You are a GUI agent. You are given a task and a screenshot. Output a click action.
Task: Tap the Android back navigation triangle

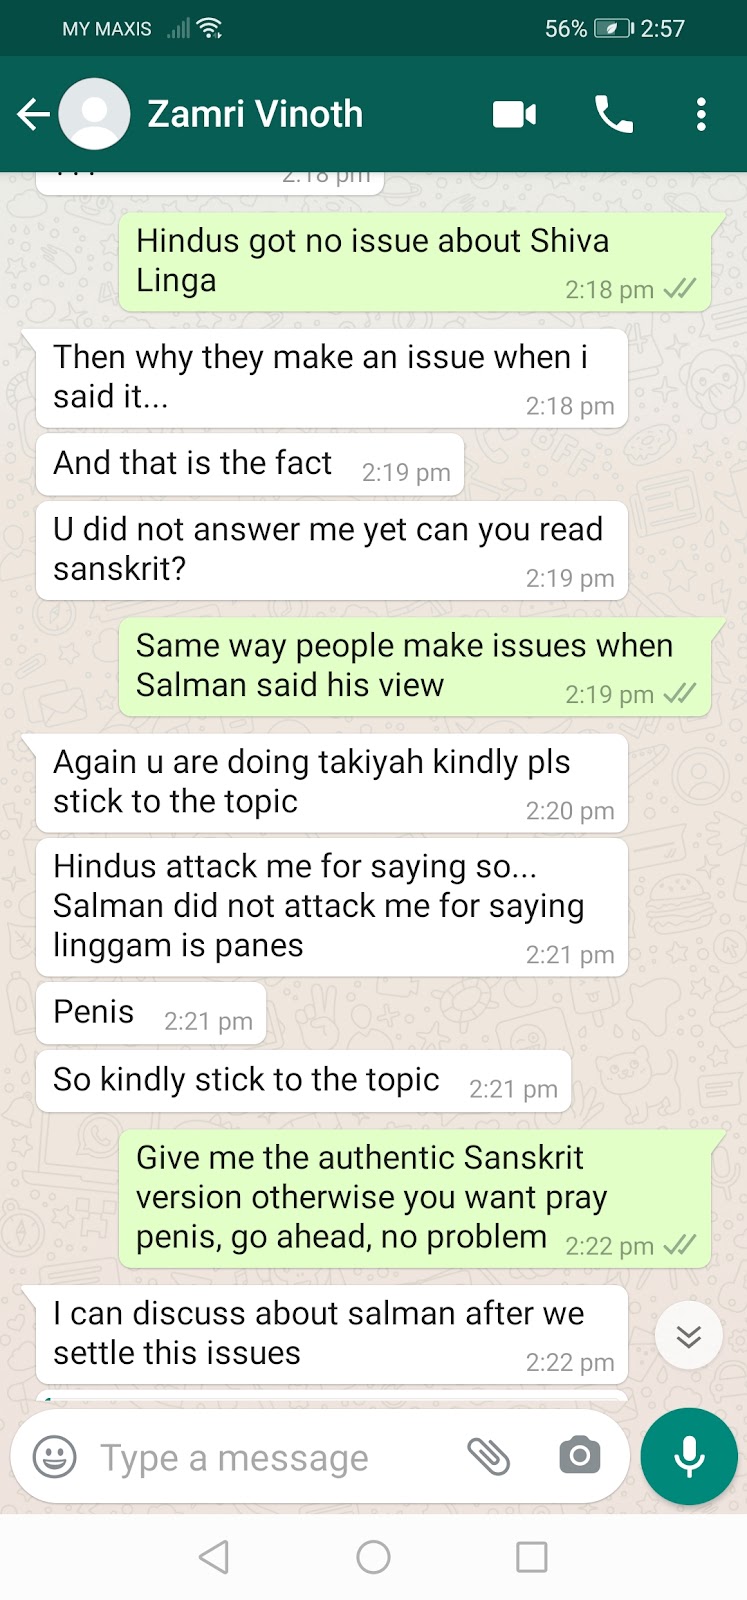(214, 1557)
